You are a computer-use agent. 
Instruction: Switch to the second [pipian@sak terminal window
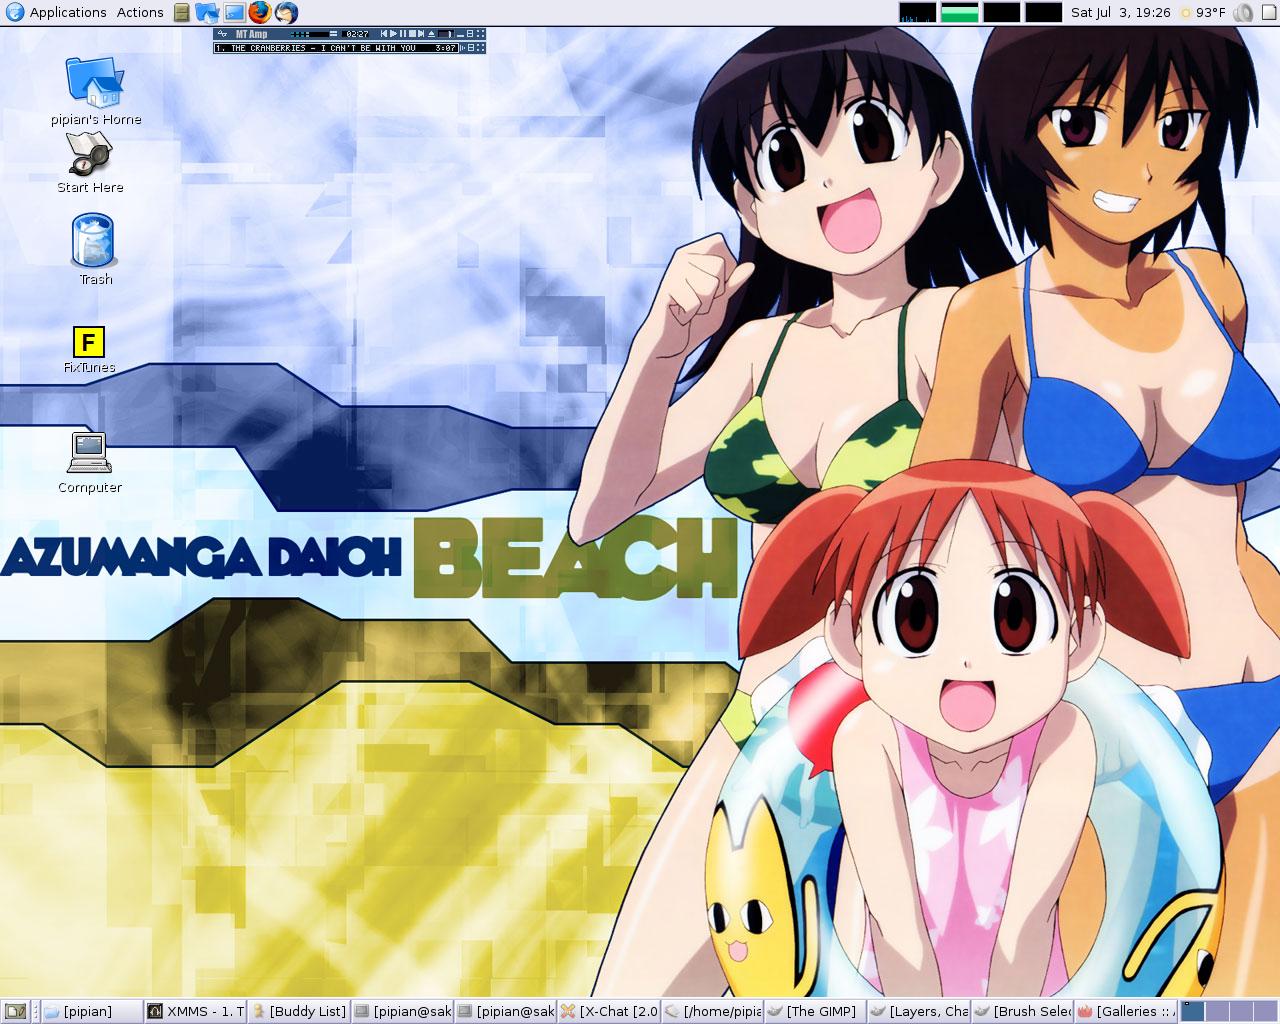506,1011
